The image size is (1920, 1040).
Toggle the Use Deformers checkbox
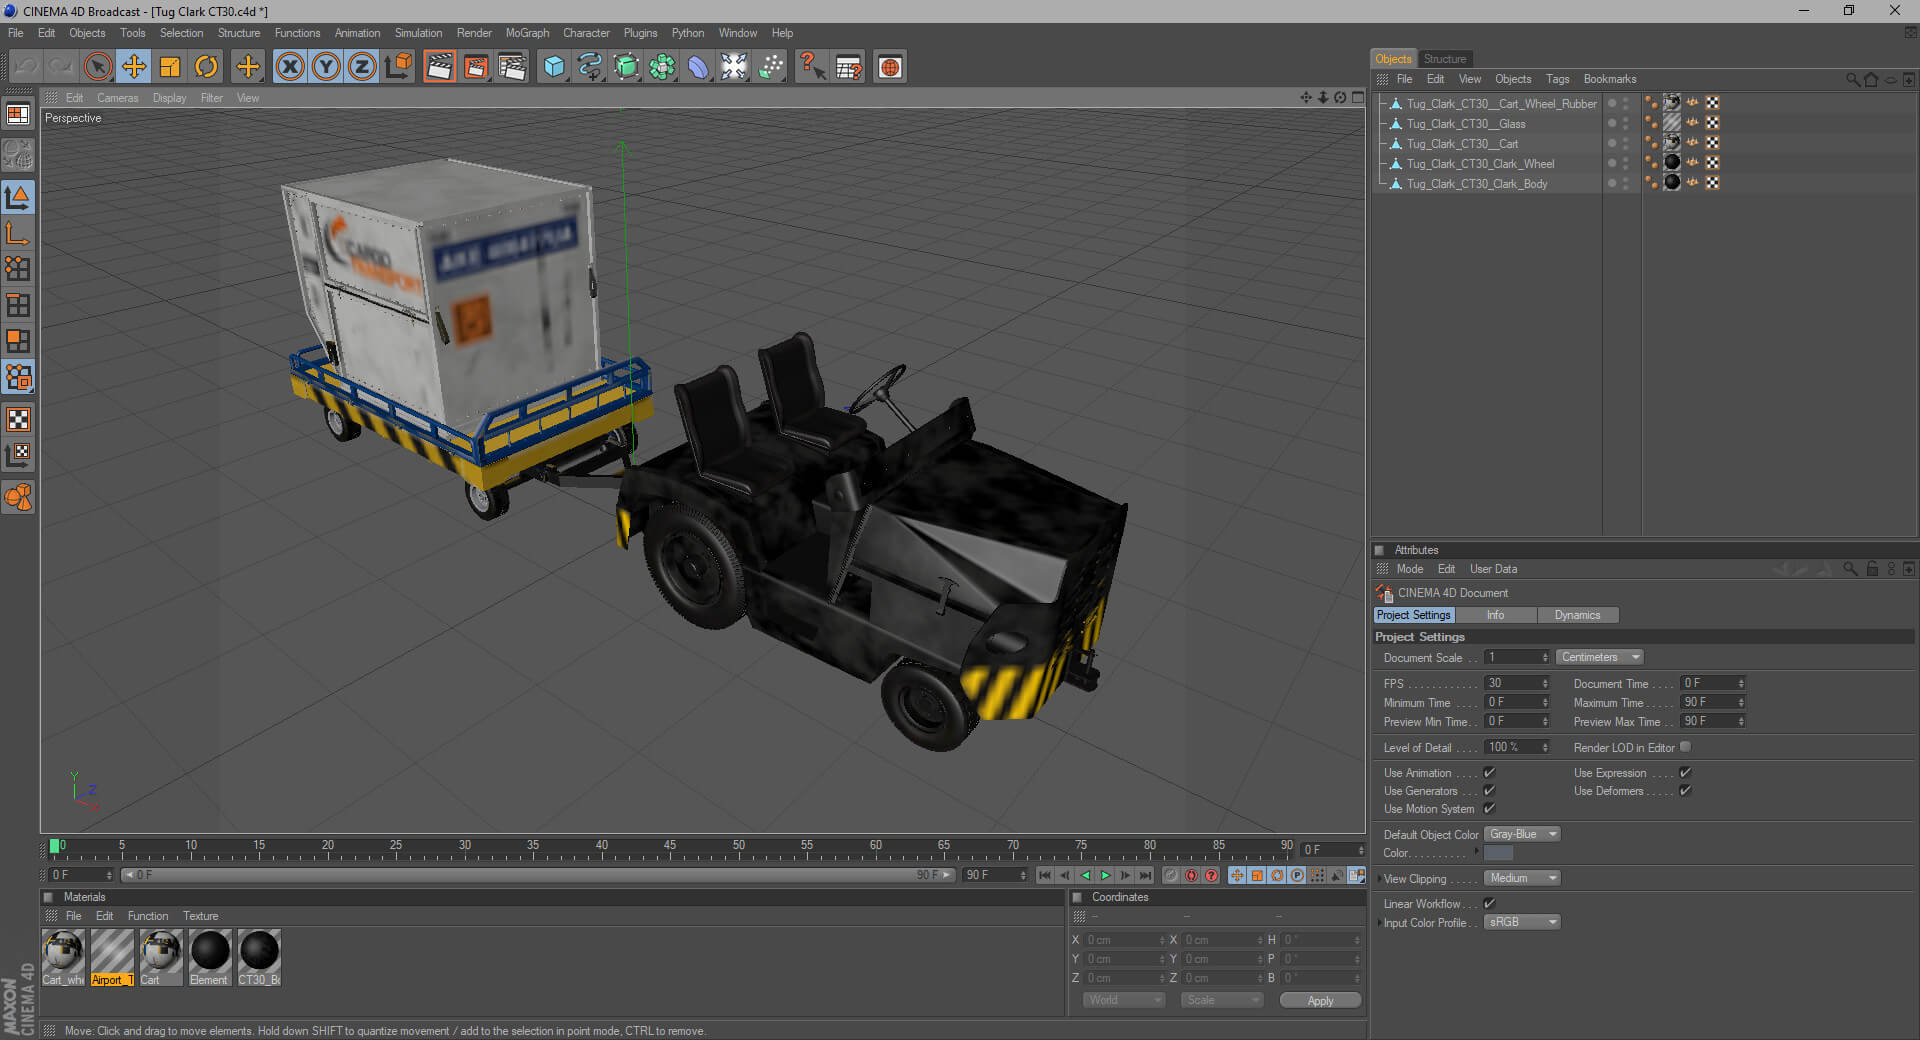1685,791
